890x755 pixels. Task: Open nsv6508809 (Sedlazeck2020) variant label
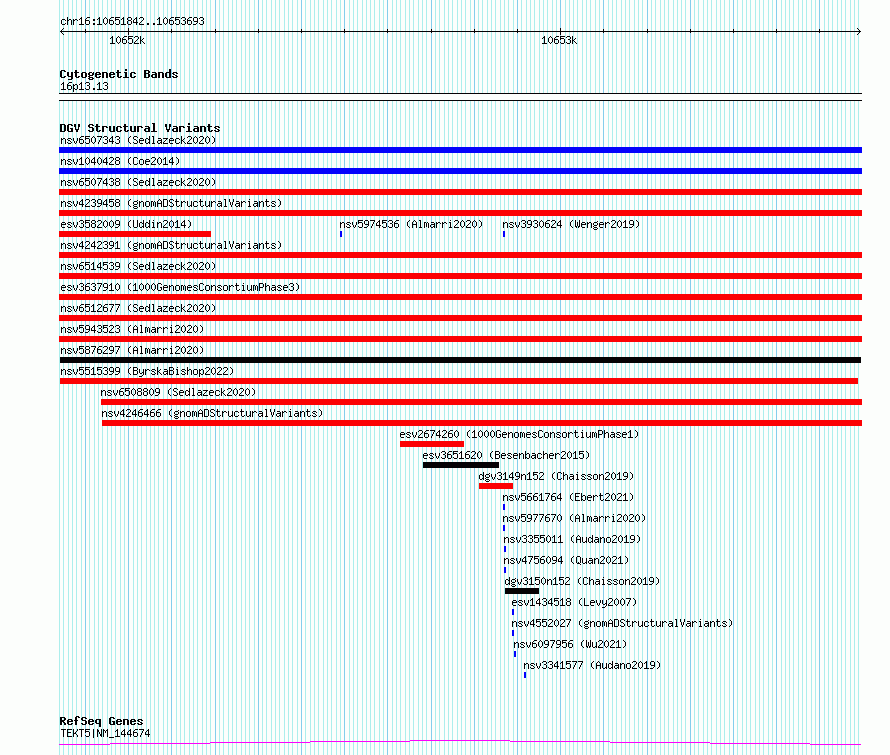178,392
